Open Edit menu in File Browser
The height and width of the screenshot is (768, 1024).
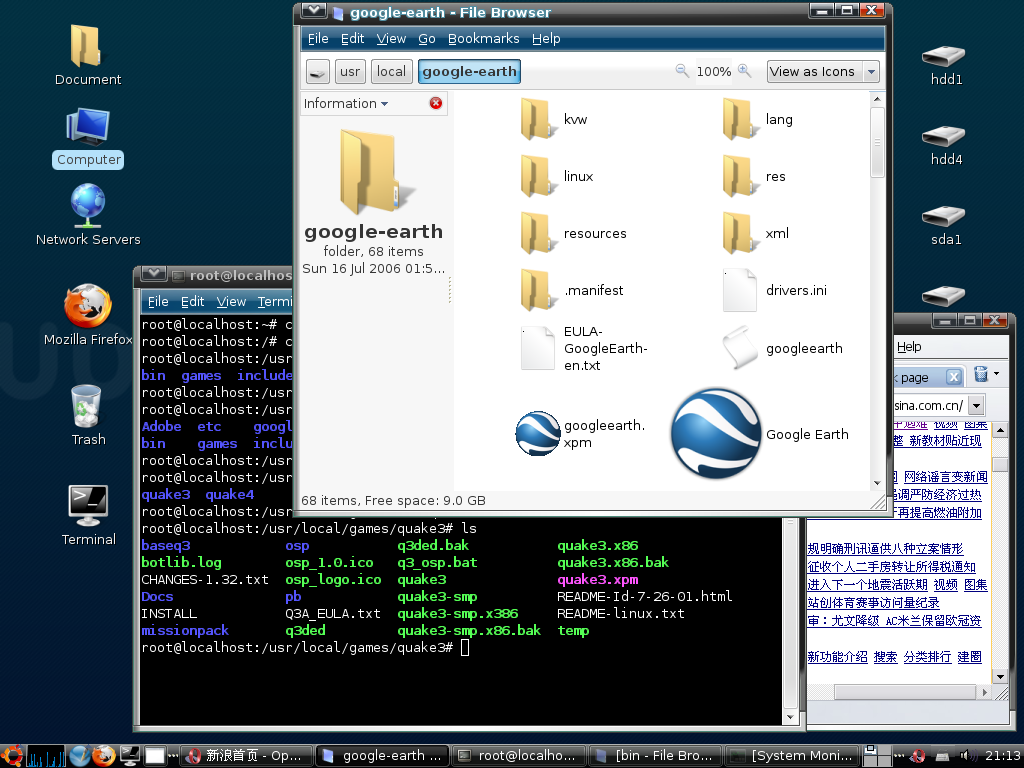[353, 39]
